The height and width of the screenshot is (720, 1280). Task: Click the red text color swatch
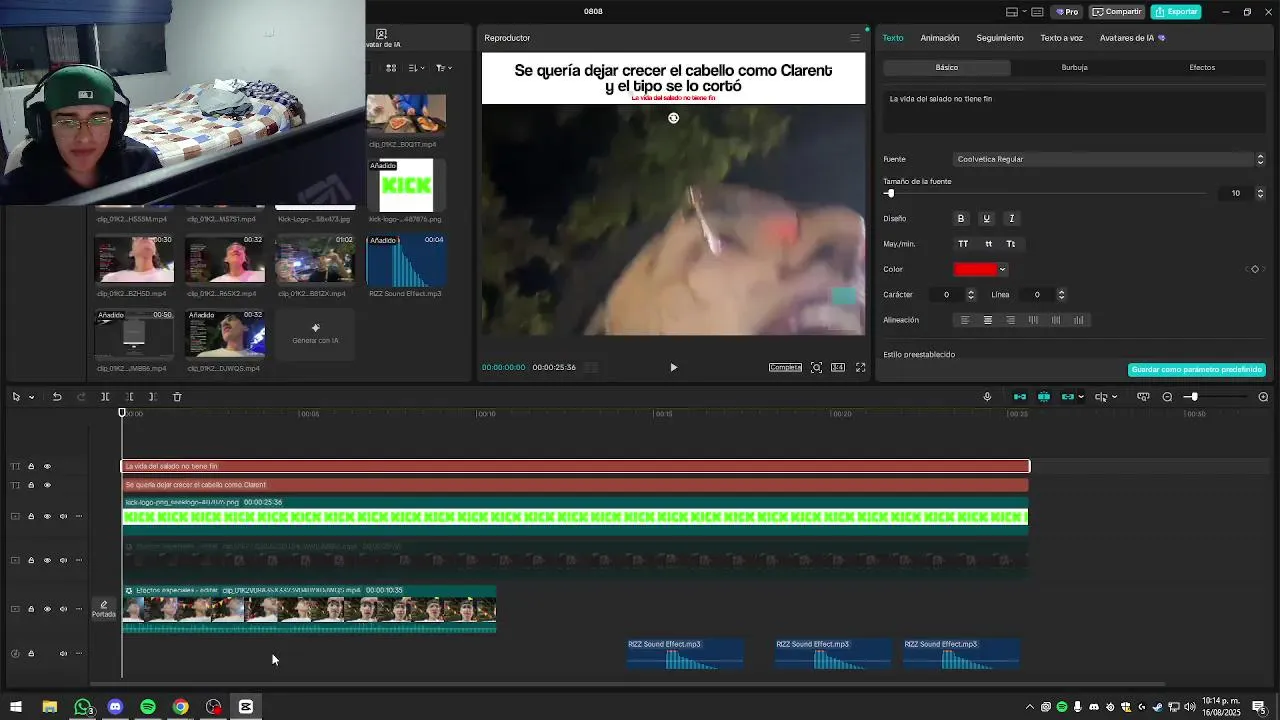[975, 269]
